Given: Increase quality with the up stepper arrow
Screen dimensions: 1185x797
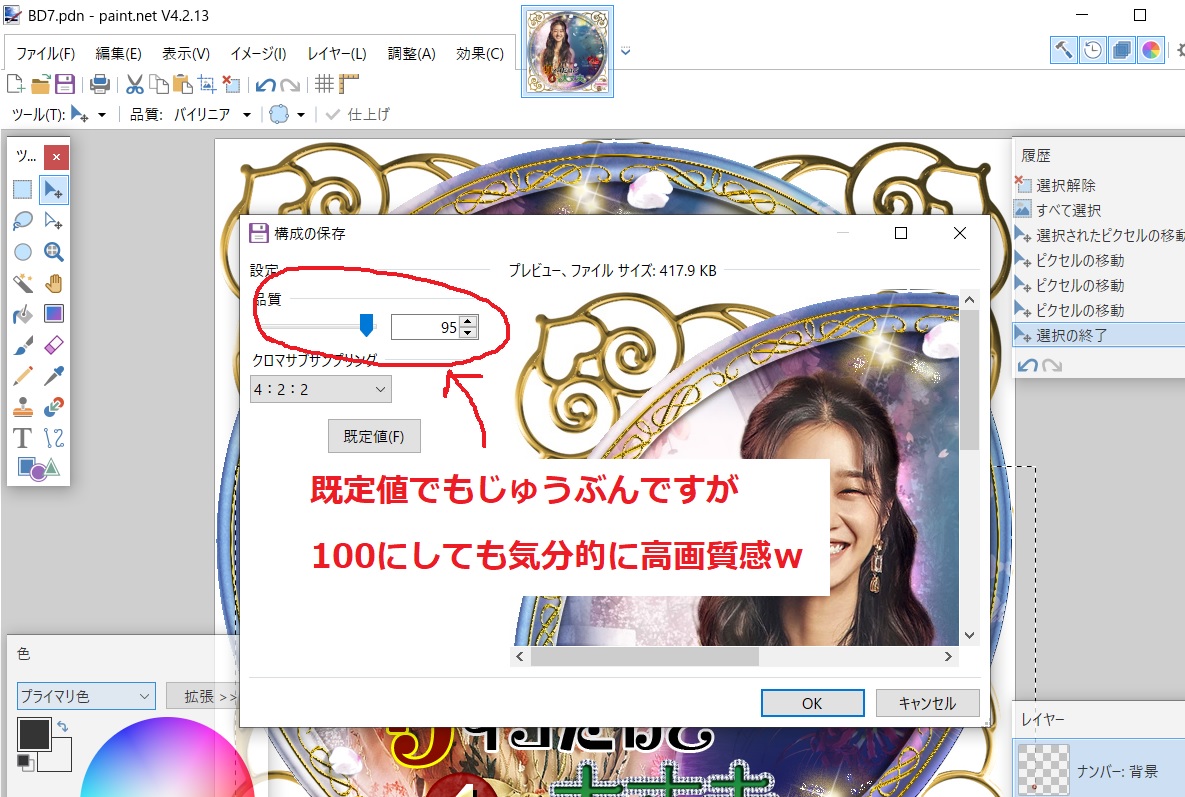Looking at the screenshot, I should pos(469,321).
